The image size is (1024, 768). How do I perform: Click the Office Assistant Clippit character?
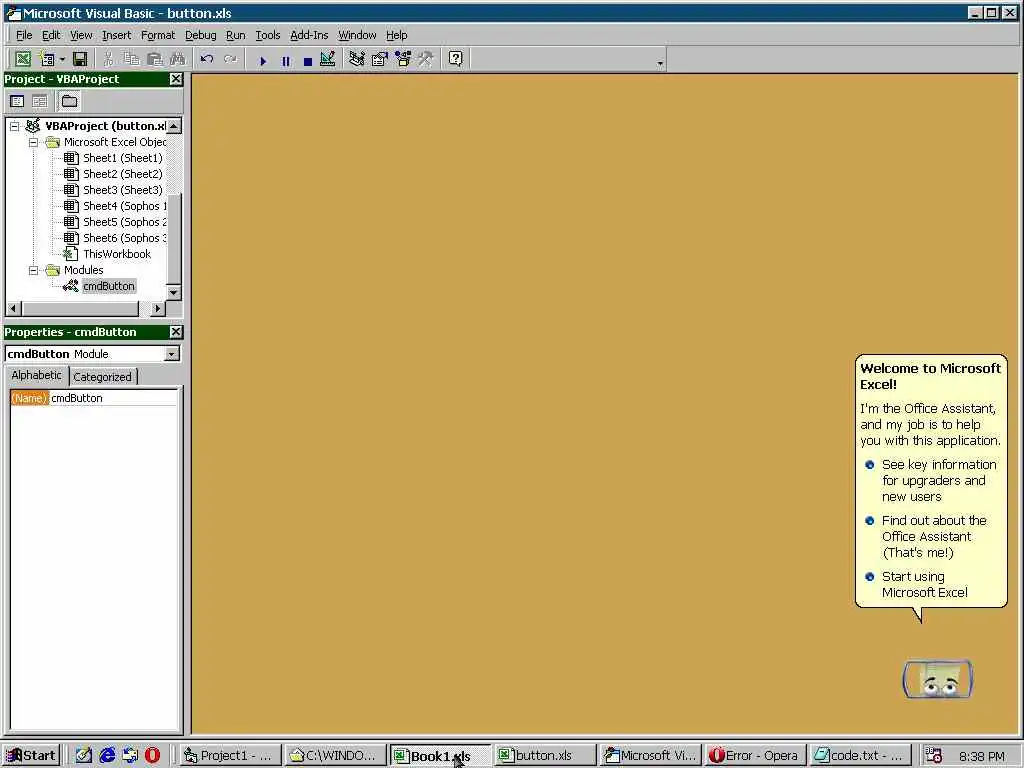point(938,679)
